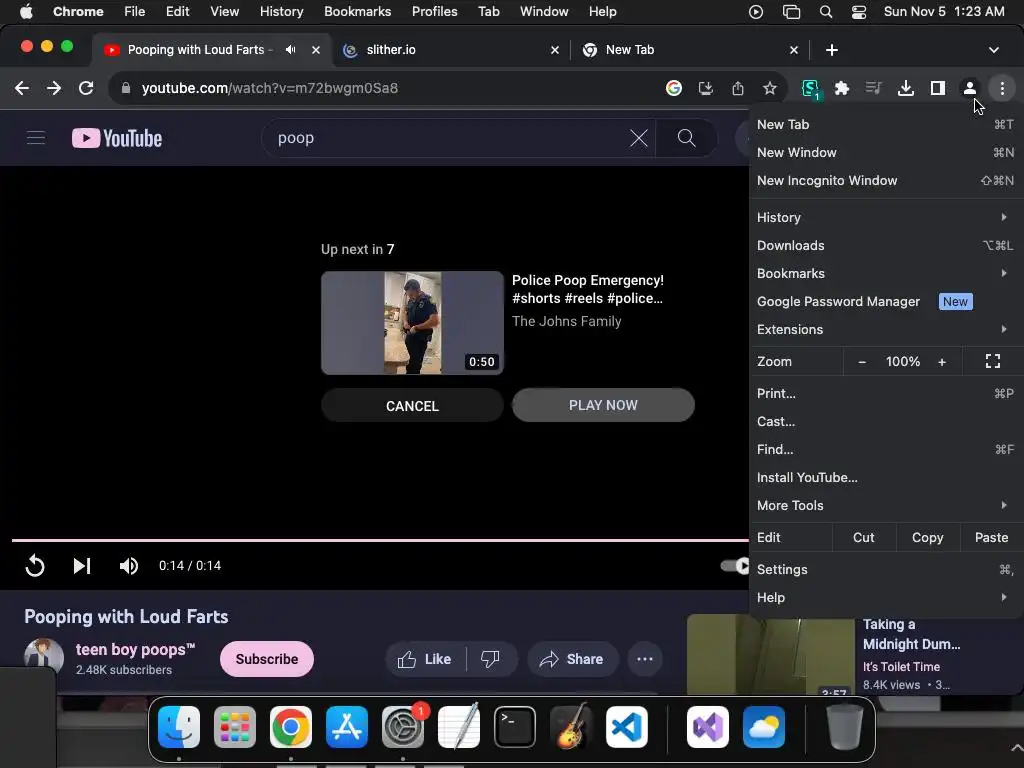Open Chrome downloads tray icon
This screenshot has height=768, width=1024.
(906, 88)
